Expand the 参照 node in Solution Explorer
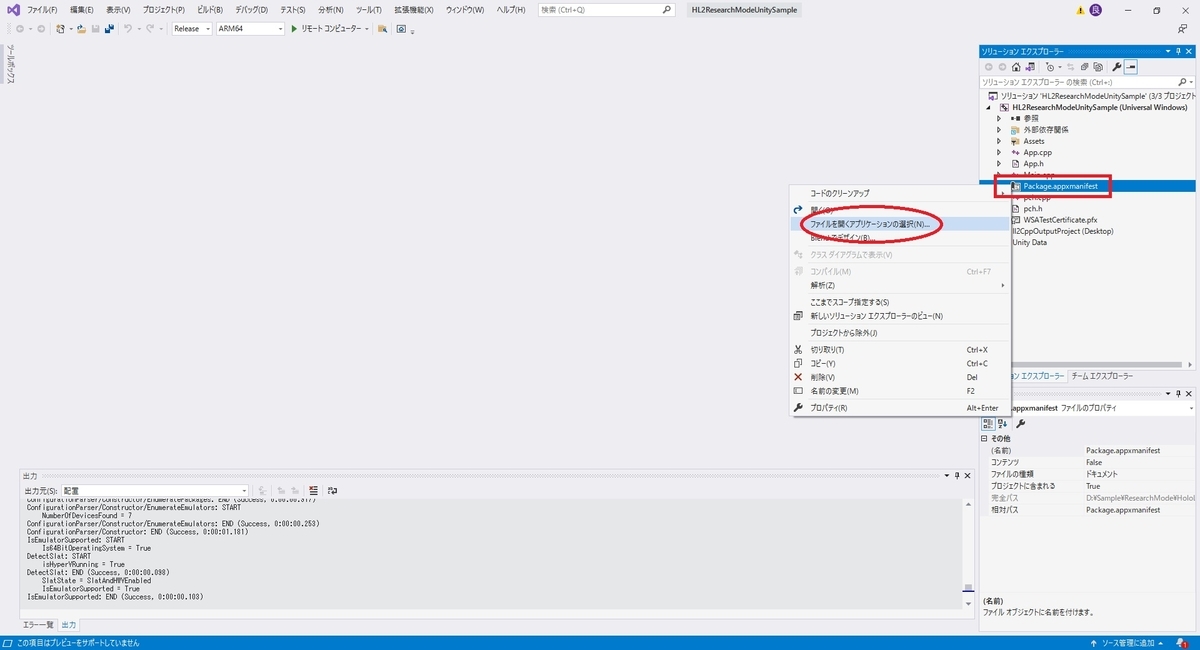 click(998, 118)
